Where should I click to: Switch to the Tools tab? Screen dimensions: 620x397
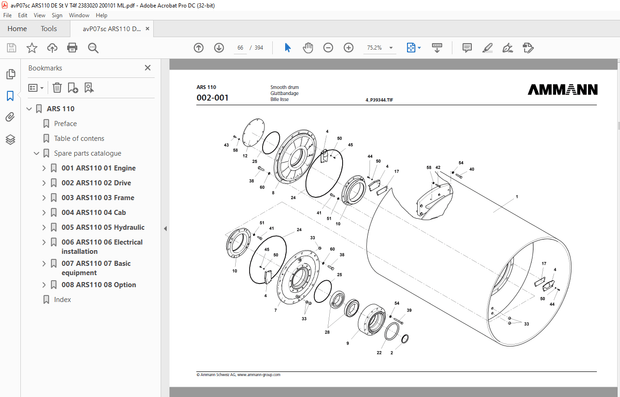(x=49, y=28)
